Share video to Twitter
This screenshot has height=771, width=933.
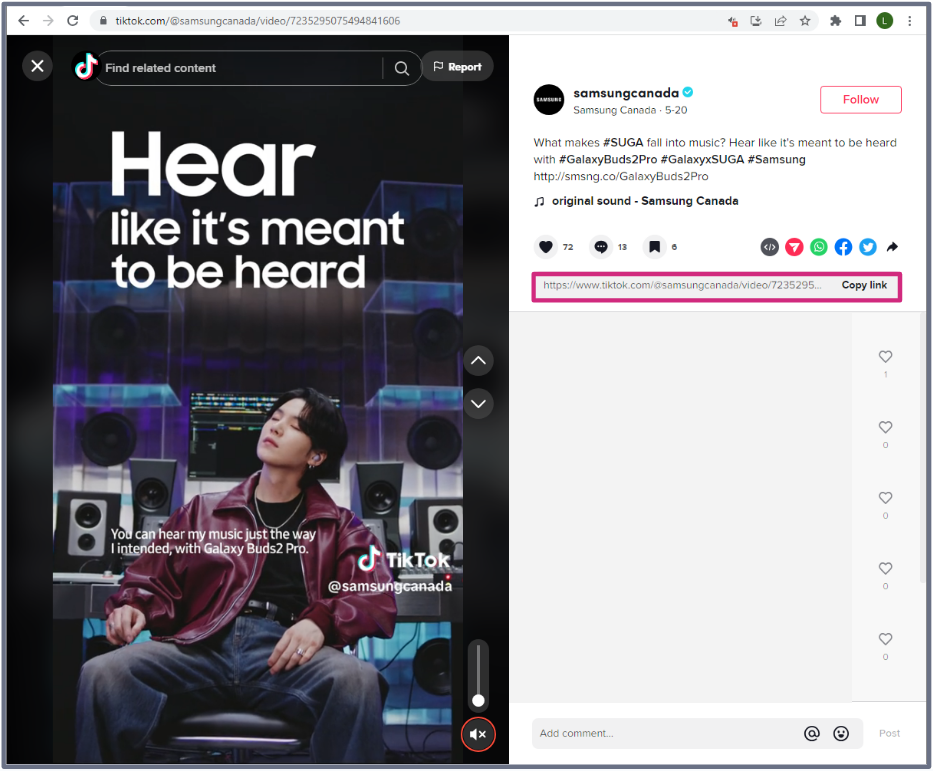867,247
